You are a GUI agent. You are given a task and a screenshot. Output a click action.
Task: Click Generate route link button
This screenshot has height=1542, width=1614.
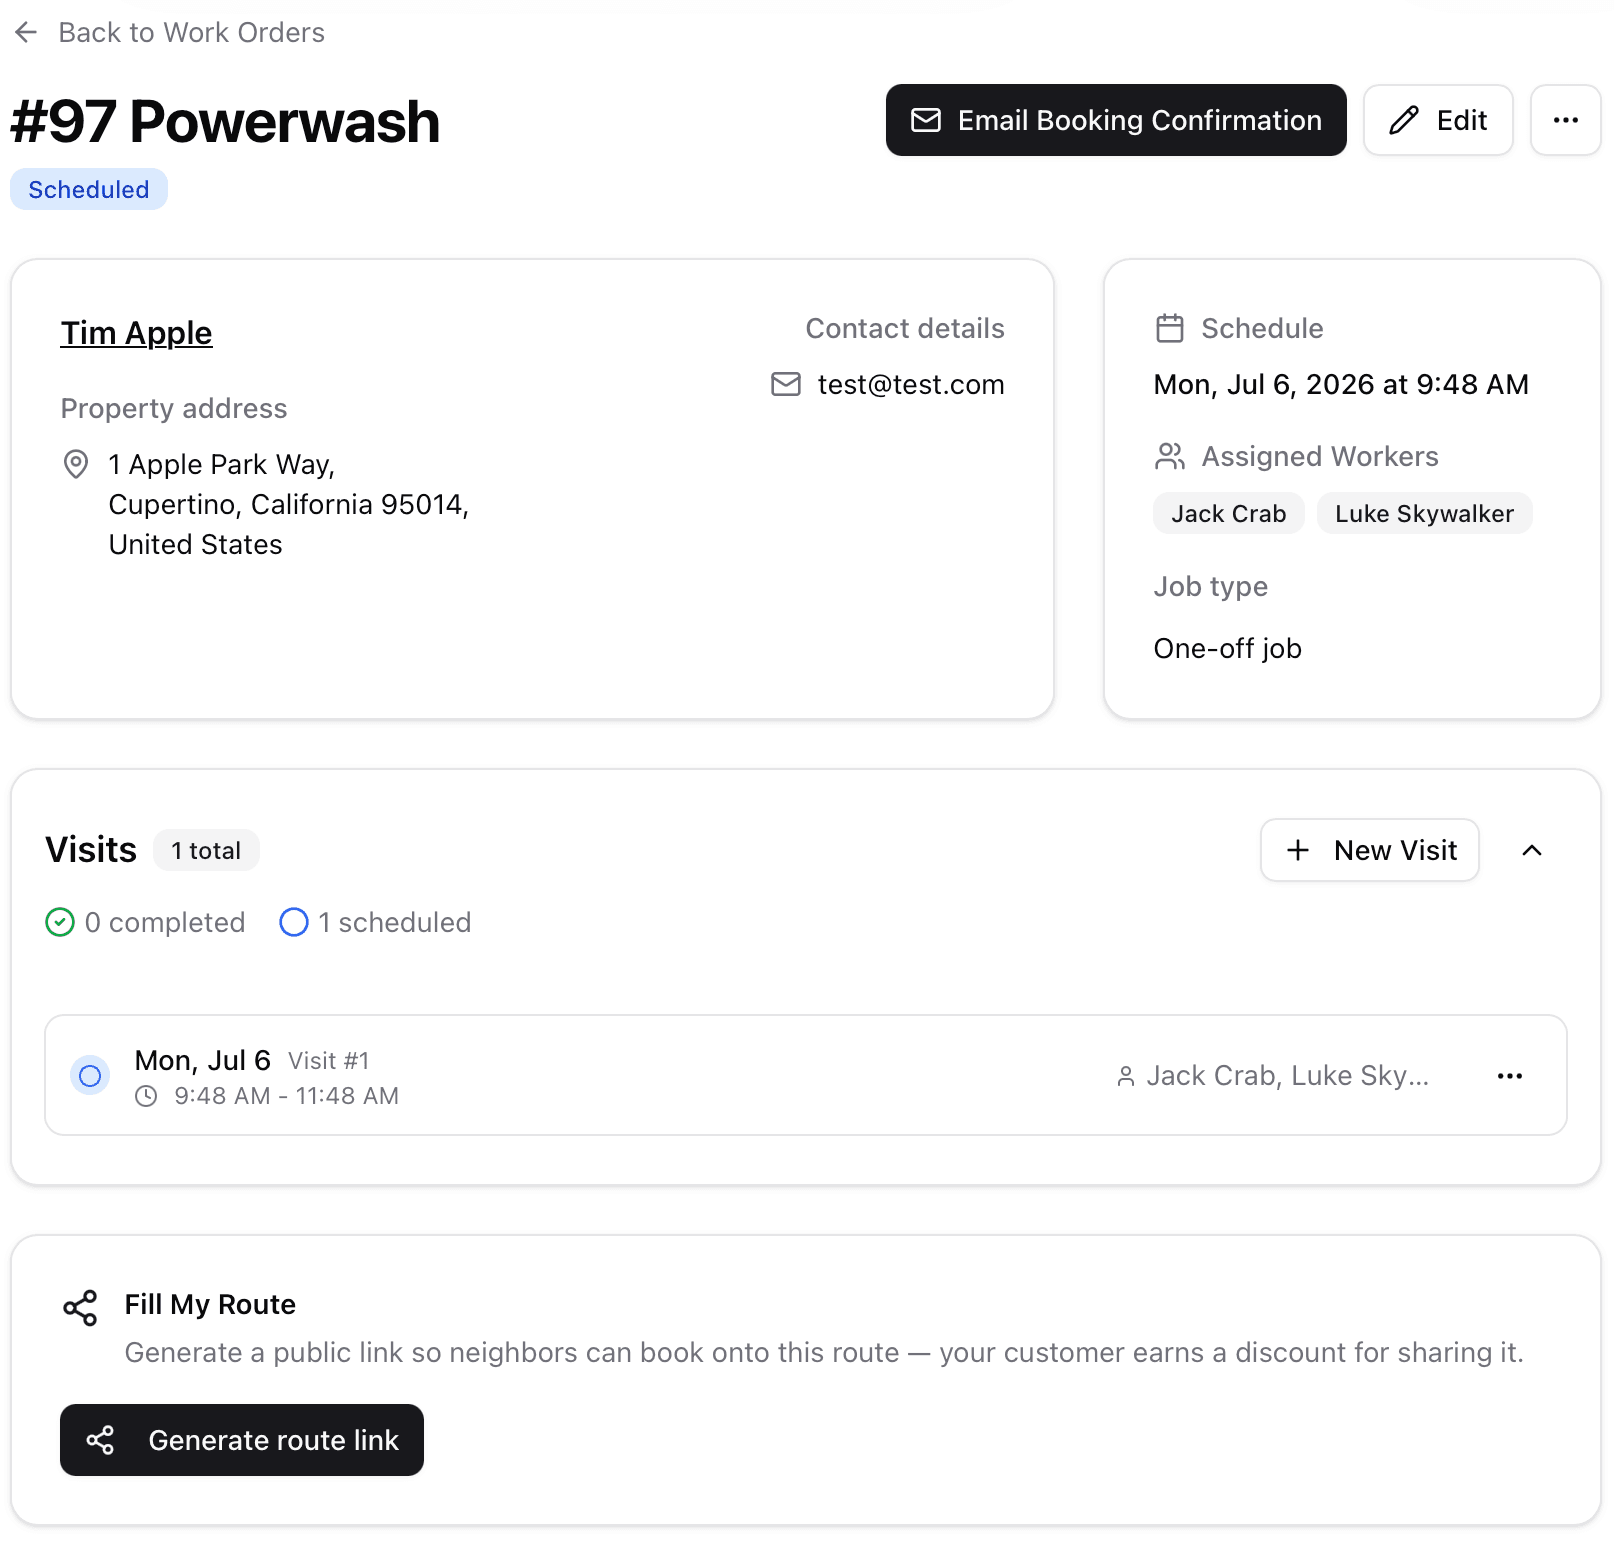[242, 1440]
